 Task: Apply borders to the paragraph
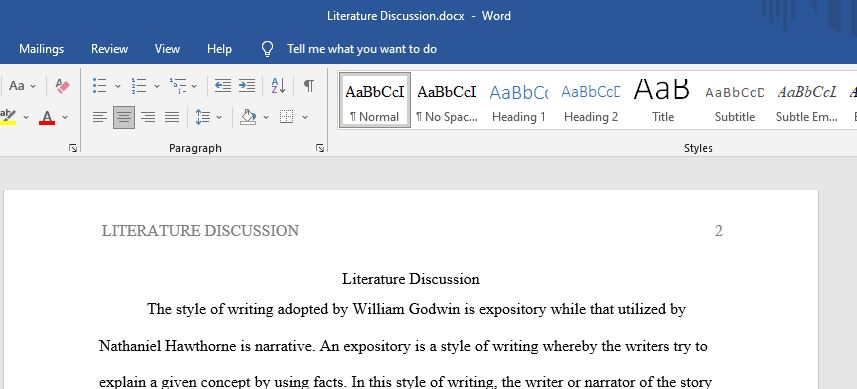286,117
